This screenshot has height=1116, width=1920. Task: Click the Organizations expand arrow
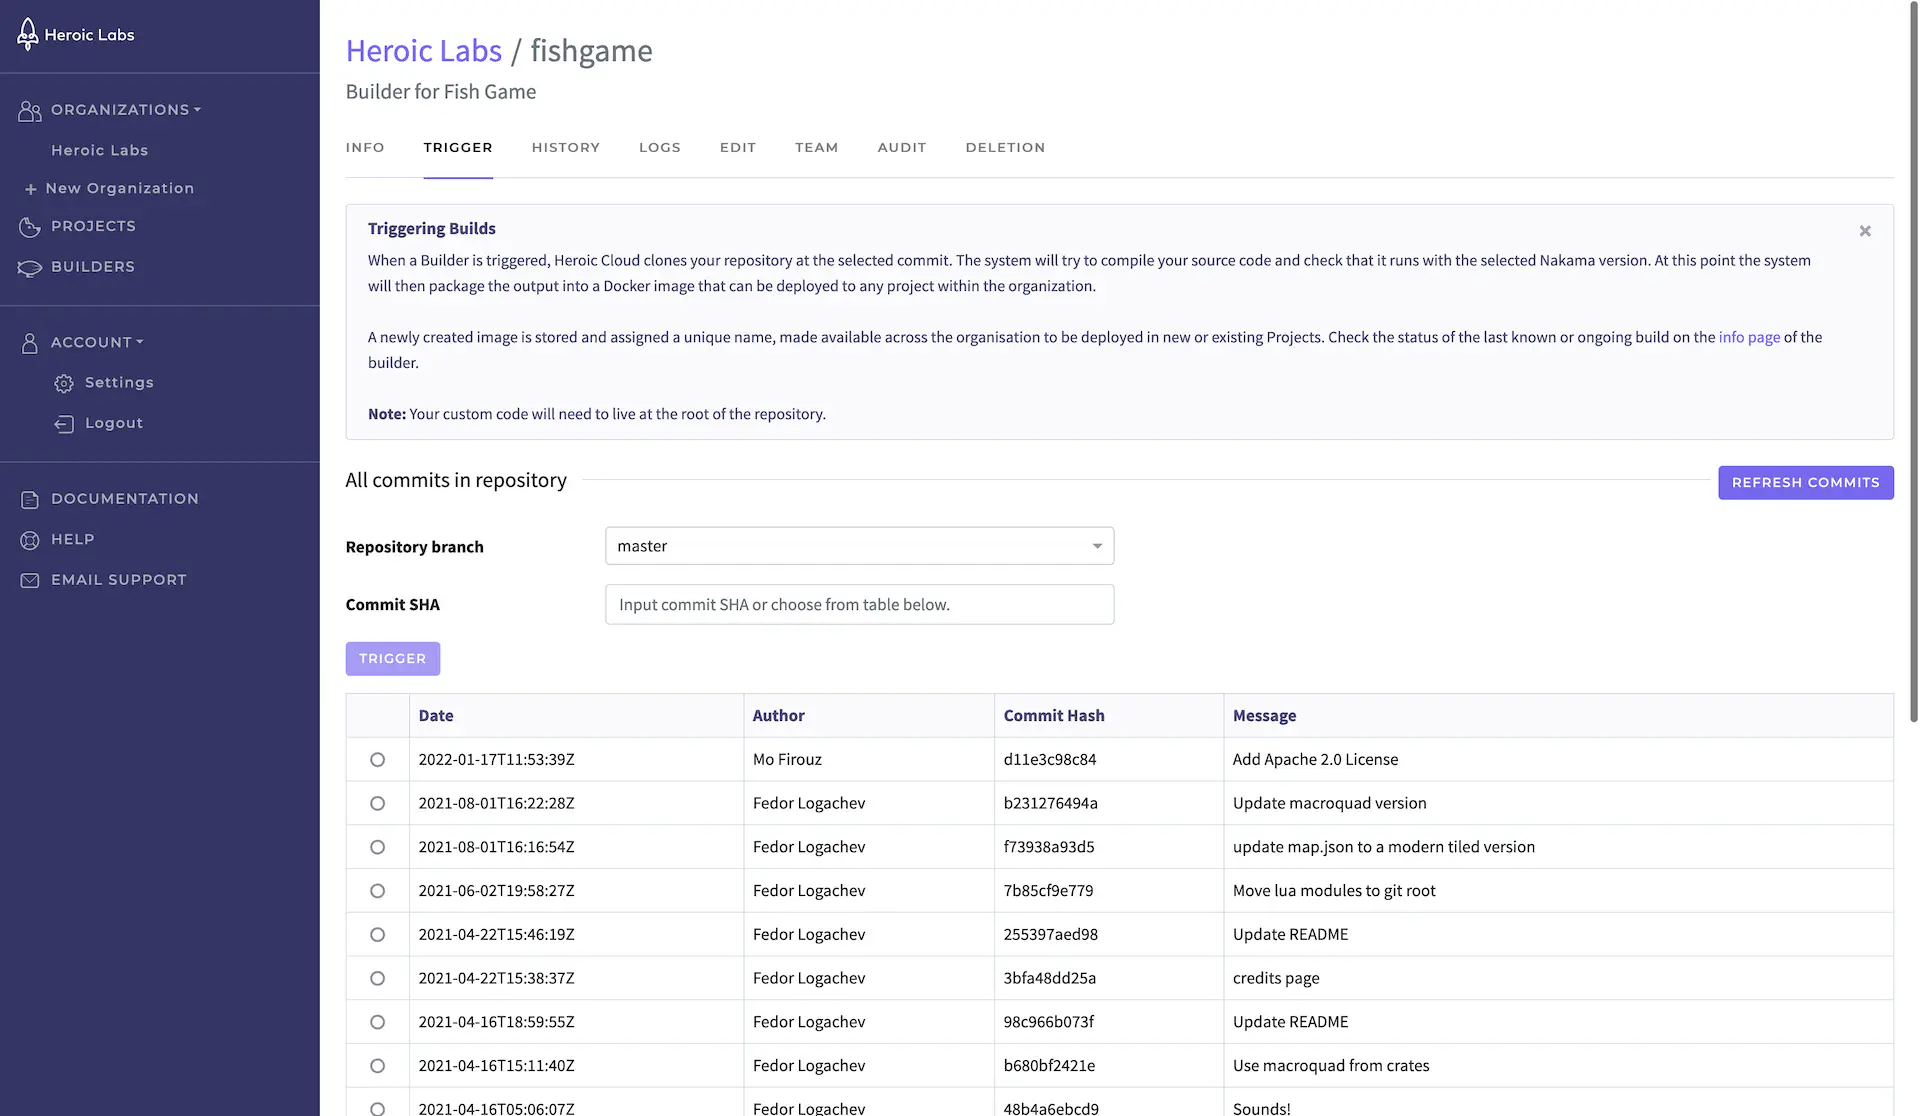198,109
